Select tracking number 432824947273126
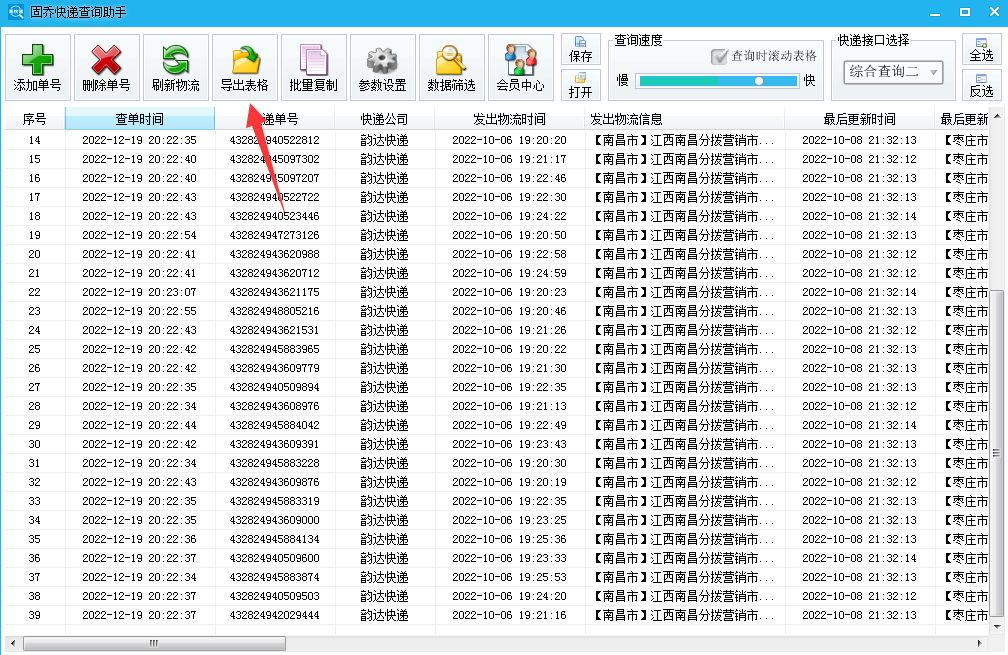The width and height of the screenshot is (1008, 655). (x=274, y=235)
